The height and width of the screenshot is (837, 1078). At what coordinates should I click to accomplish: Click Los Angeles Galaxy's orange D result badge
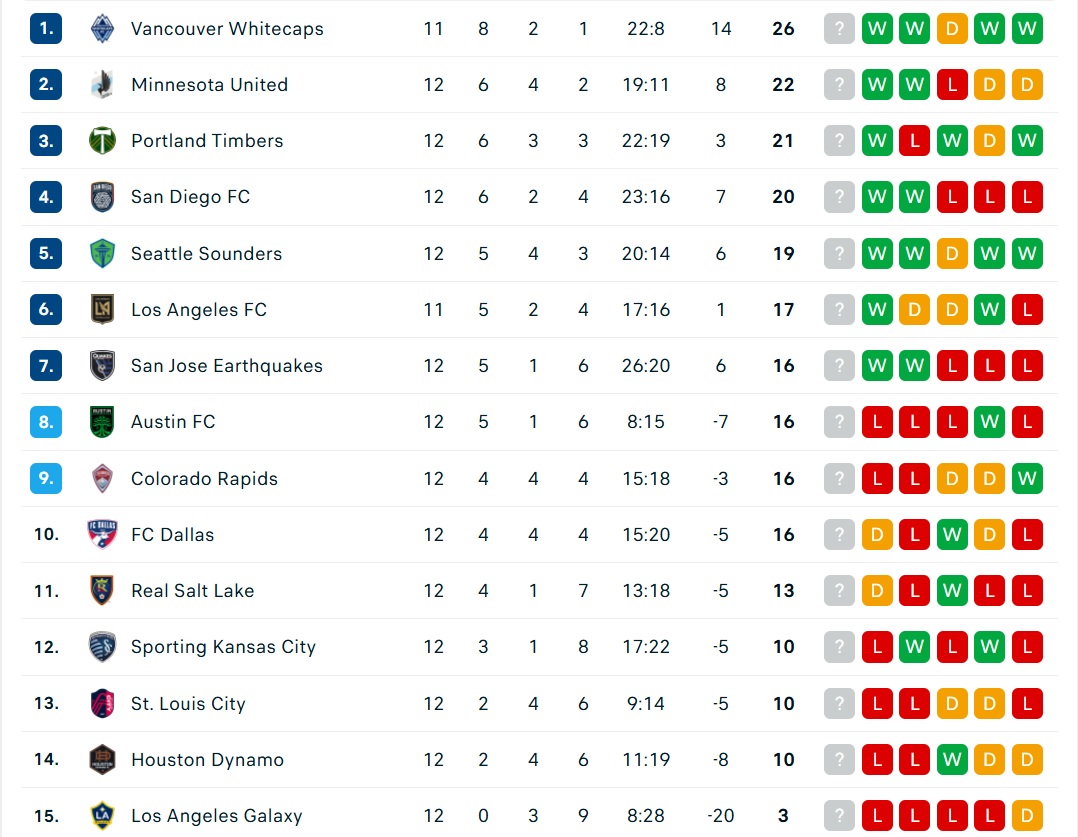(1026, 816)
